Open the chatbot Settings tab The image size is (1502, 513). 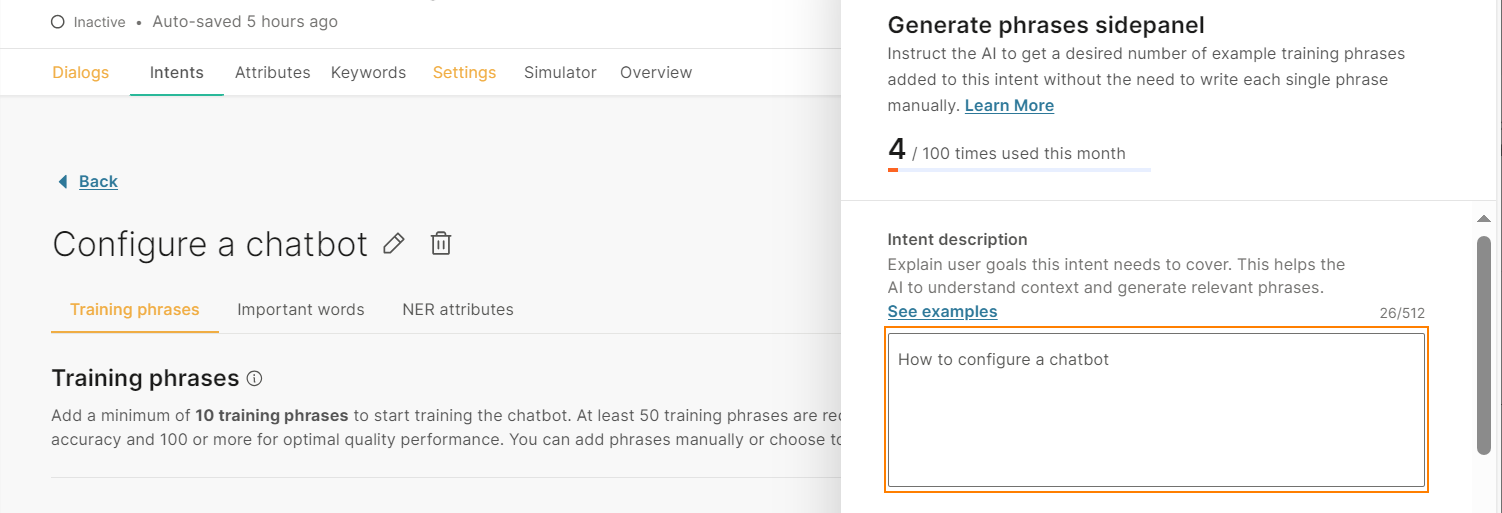(x=464, y=72)
